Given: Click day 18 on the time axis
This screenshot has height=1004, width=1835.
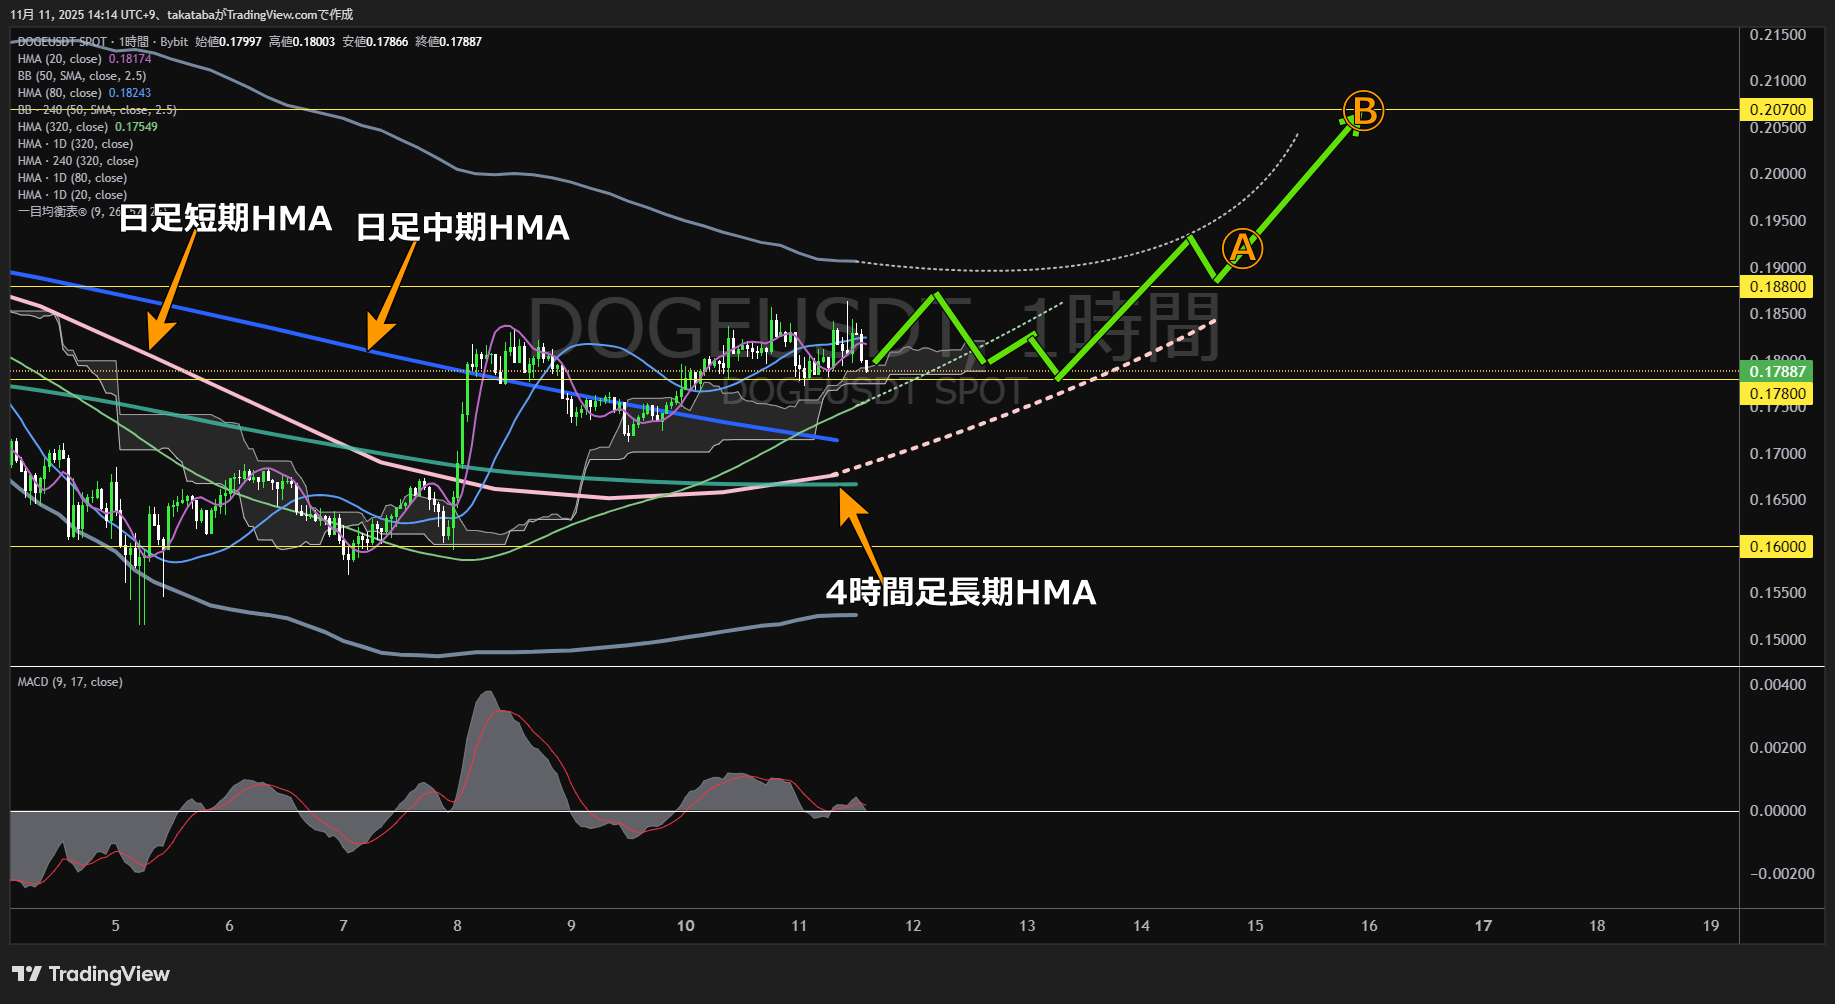Looking at the screenshot, I should tap(1597, 926).
